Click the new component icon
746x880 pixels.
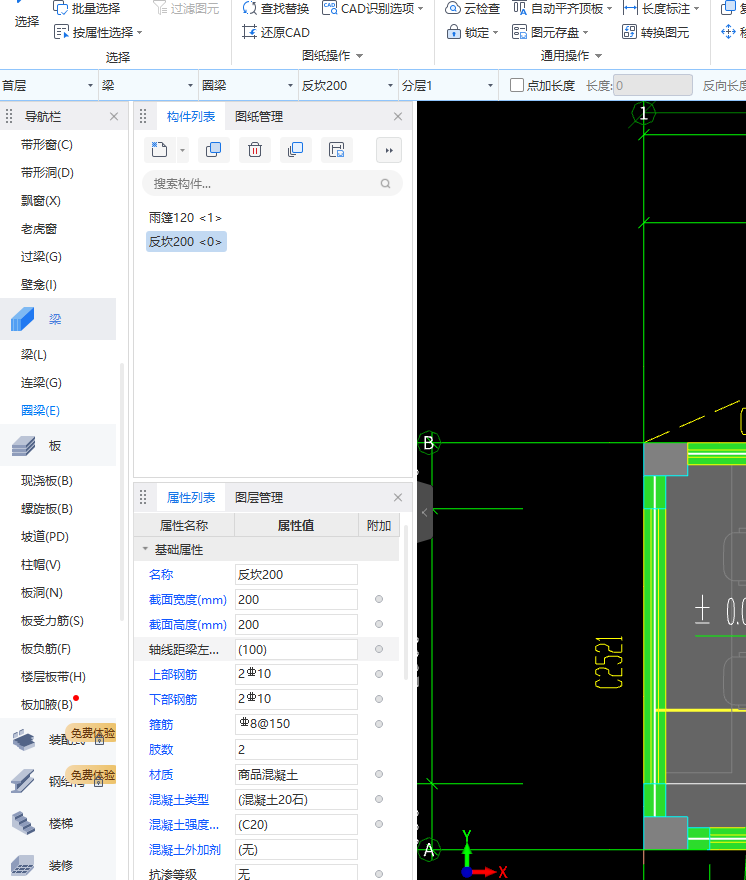(x=159, y=150)
